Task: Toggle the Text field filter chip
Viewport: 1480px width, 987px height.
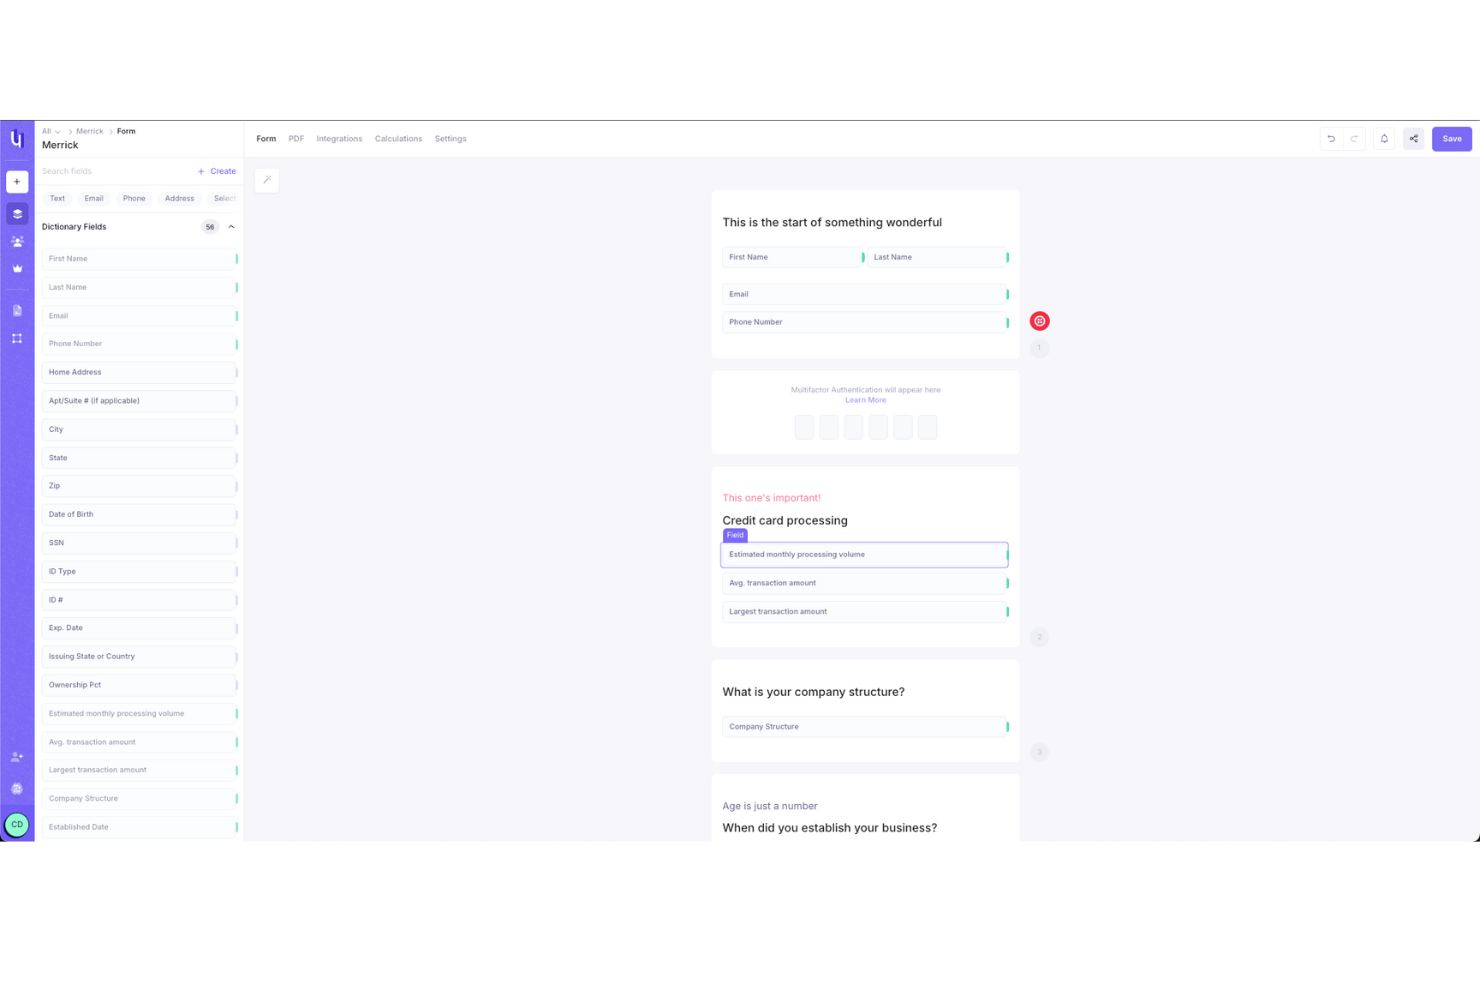Action: pos(57,198)
